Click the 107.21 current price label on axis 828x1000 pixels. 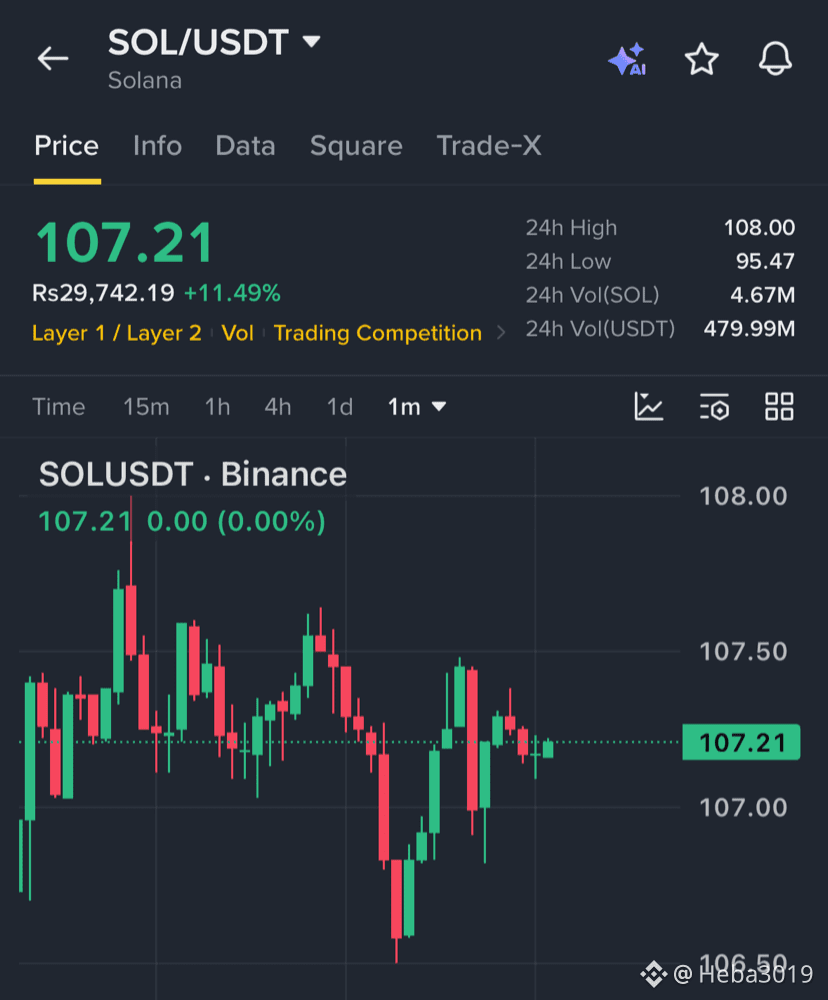(x=741, y=742)
